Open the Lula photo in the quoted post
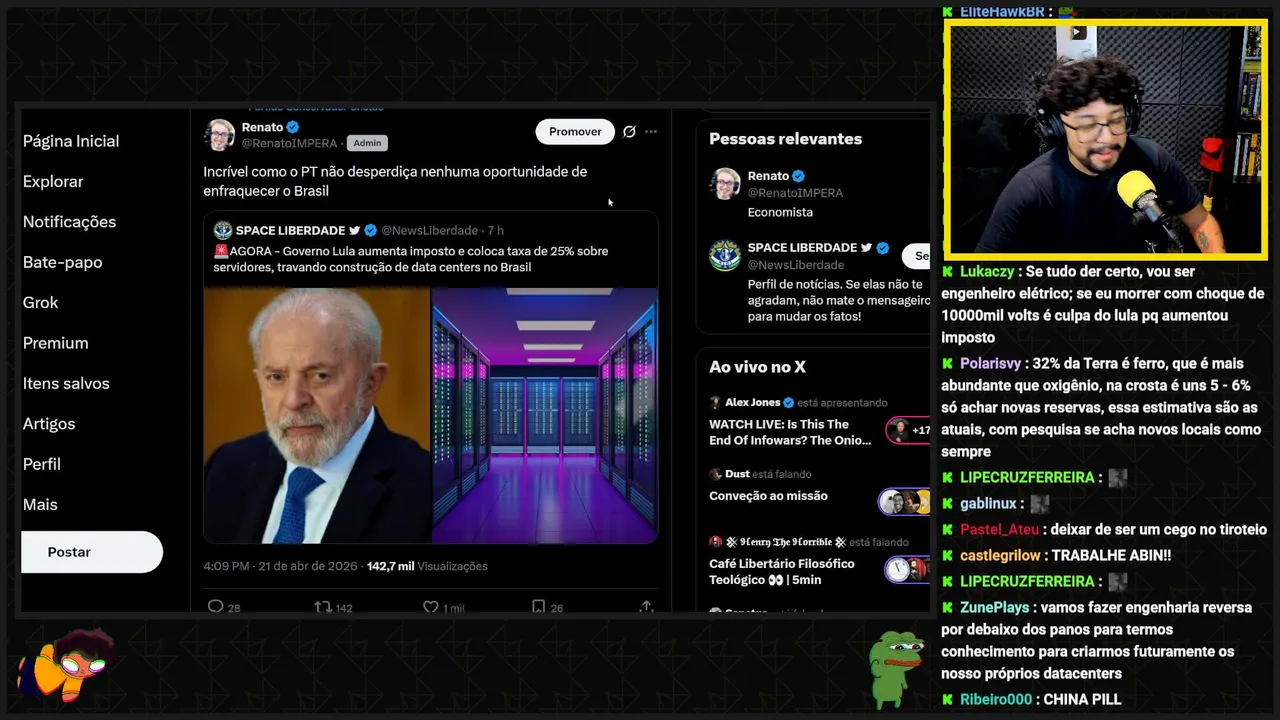1280x720 pixels. [x=317, y=416]
